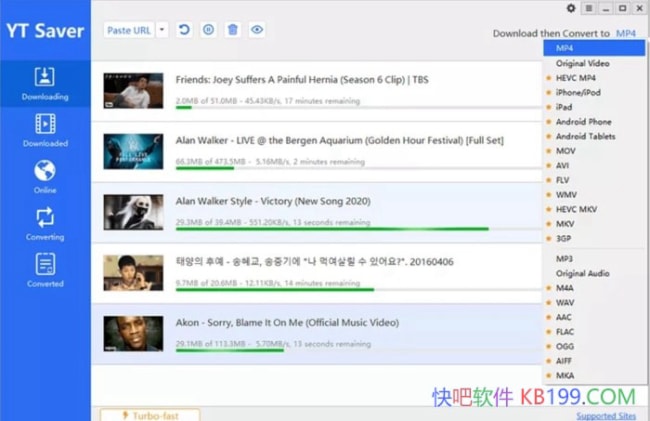This screenshot has width=650, height=421.
Task: Click the trash delete icon
Action: (x=233, y=30)
